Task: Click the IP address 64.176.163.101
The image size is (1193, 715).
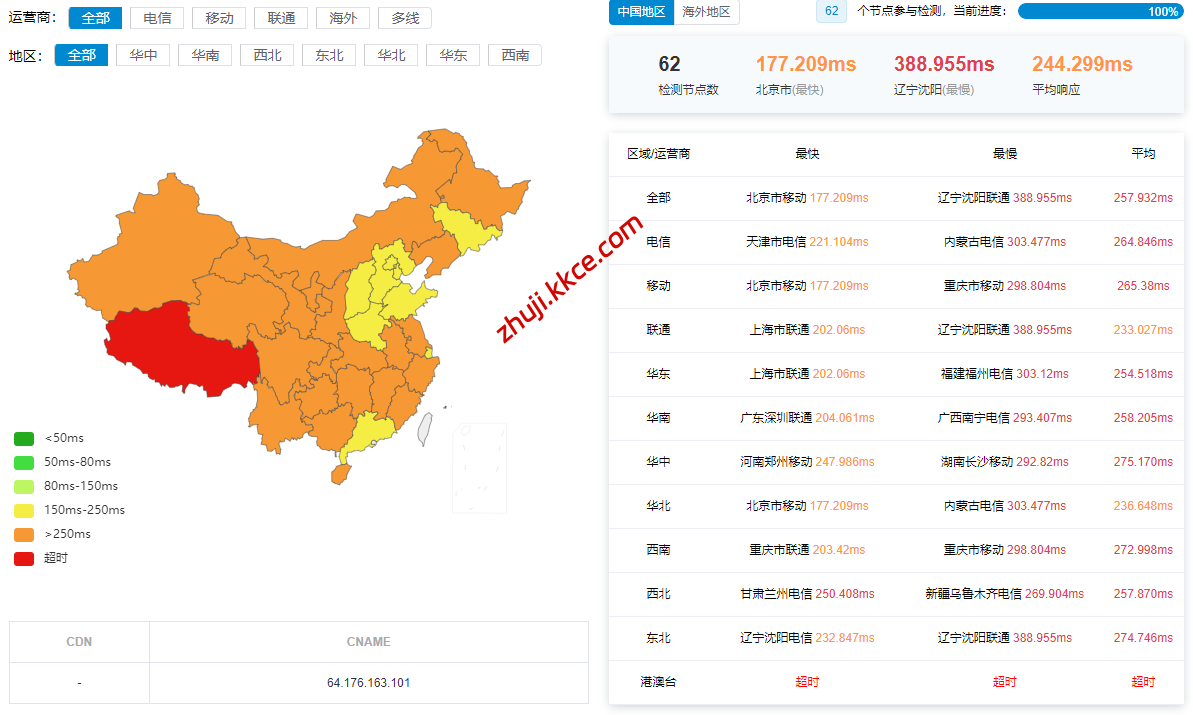Action: [x=368, y=683]
